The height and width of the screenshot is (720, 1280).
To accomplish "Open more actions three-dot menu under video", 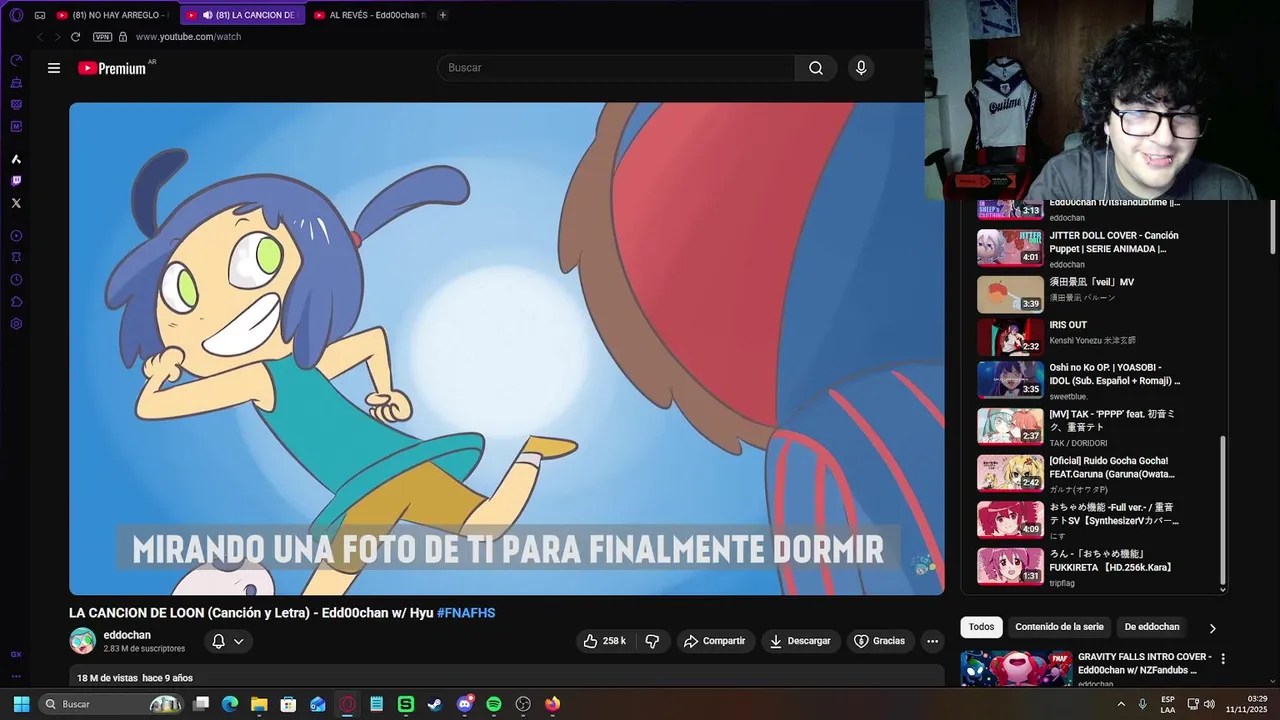I will point(932,641).
